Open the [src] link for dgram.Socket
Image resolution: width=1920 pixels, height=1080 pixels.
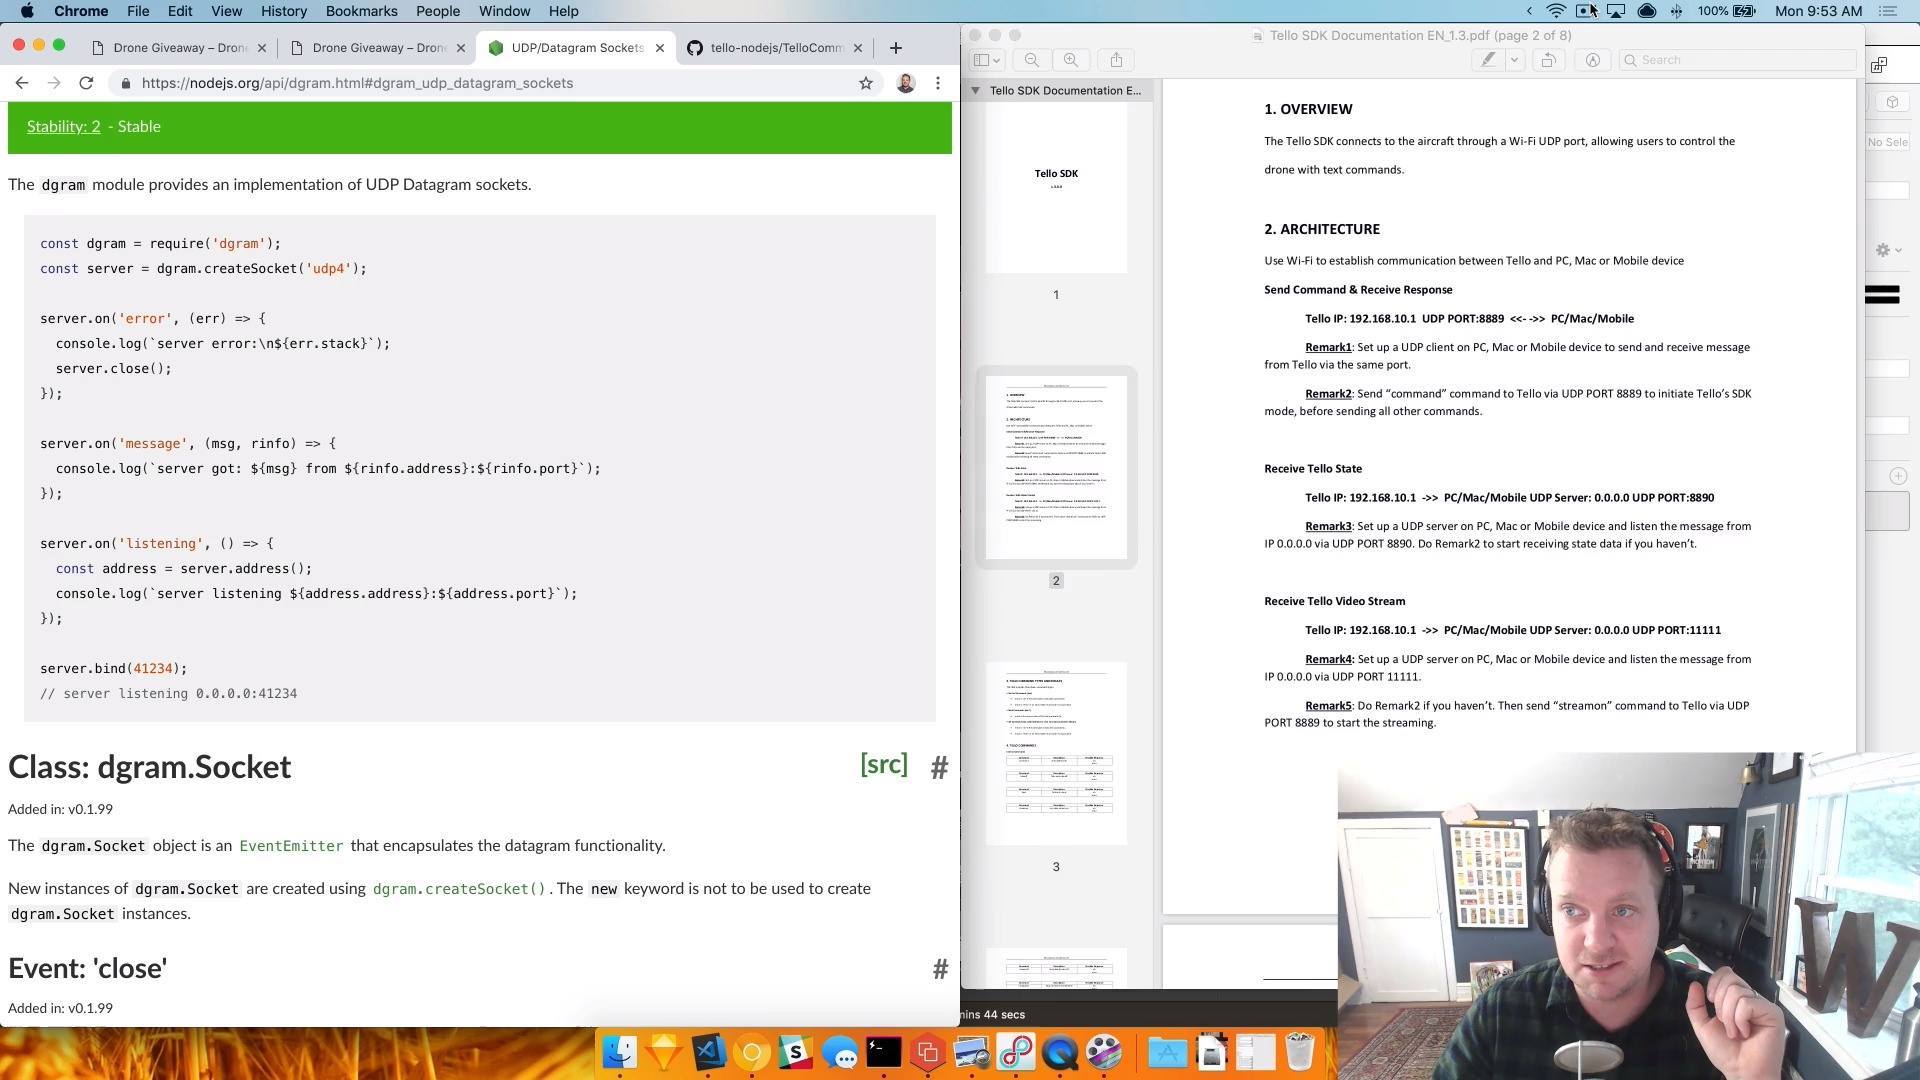(884, 765)
